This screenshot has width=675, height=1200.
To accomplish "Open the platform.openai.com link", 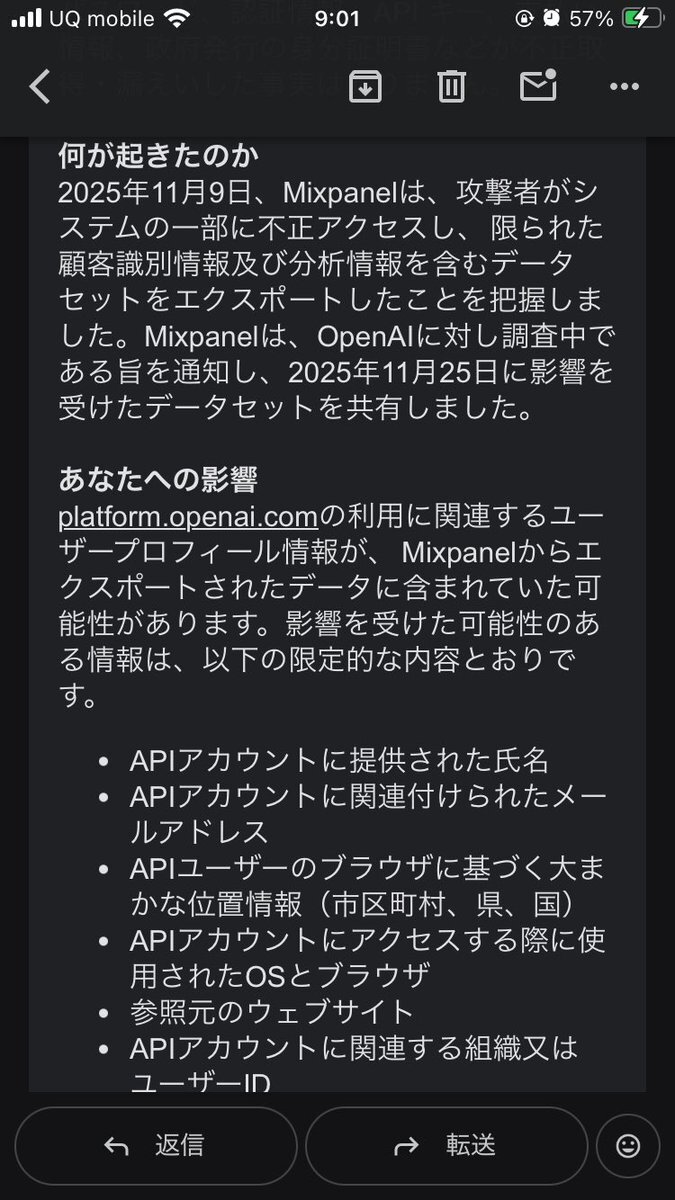I will [188, 516].
